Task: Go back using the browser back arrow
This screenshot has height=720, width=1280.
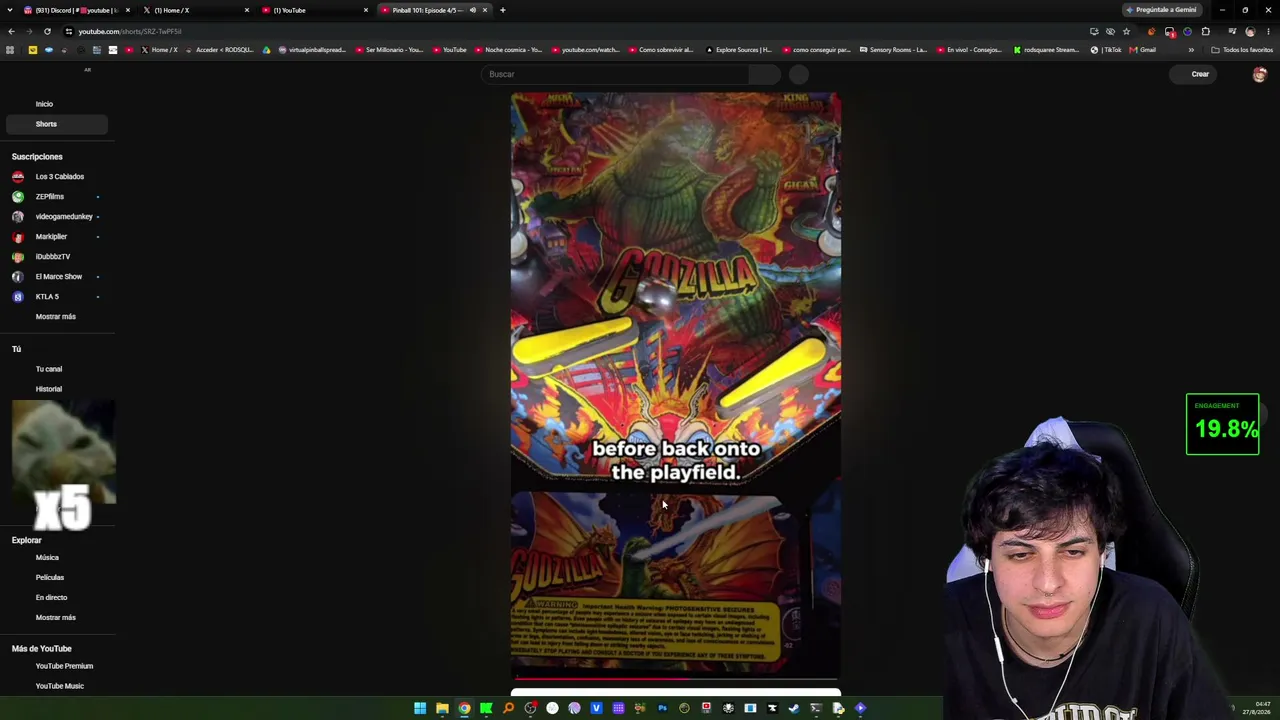Action: coord(11,31)
